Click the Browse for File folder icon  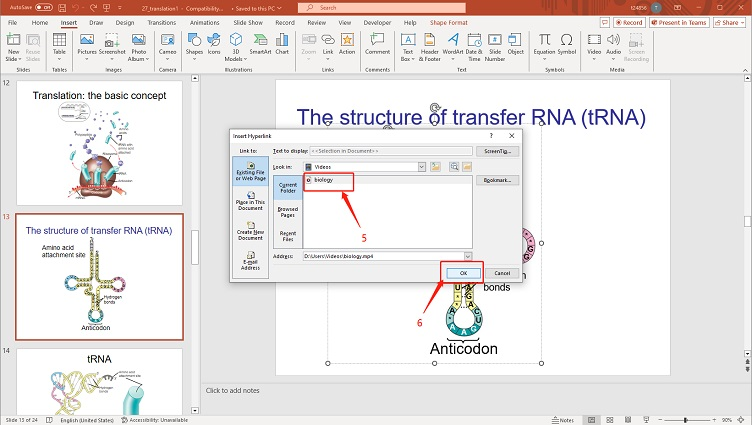coord(468,167)
